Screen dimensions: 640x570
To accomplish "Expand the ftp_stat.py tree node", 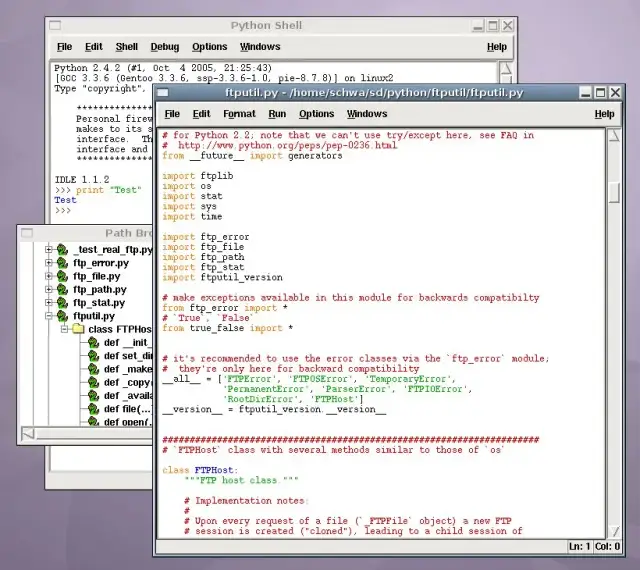I will click(47, 302).
